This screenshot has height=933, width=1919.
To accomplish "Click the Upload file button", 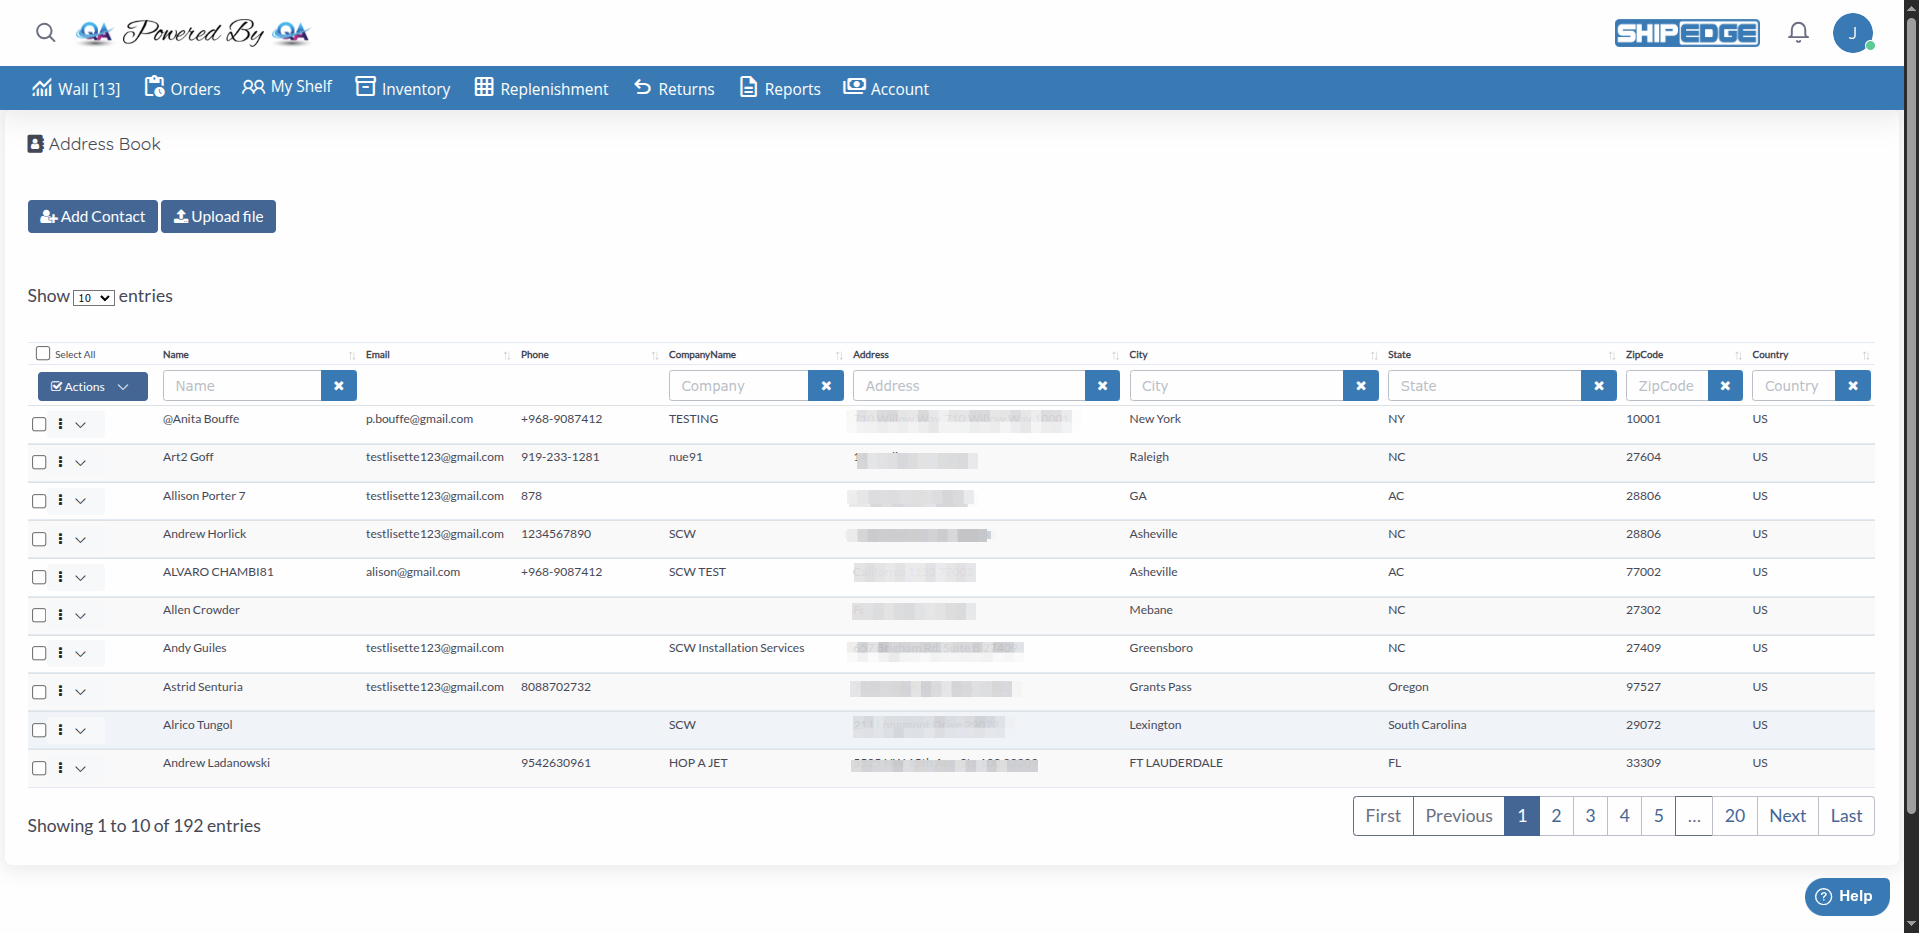I will click(x=218, y=216).
